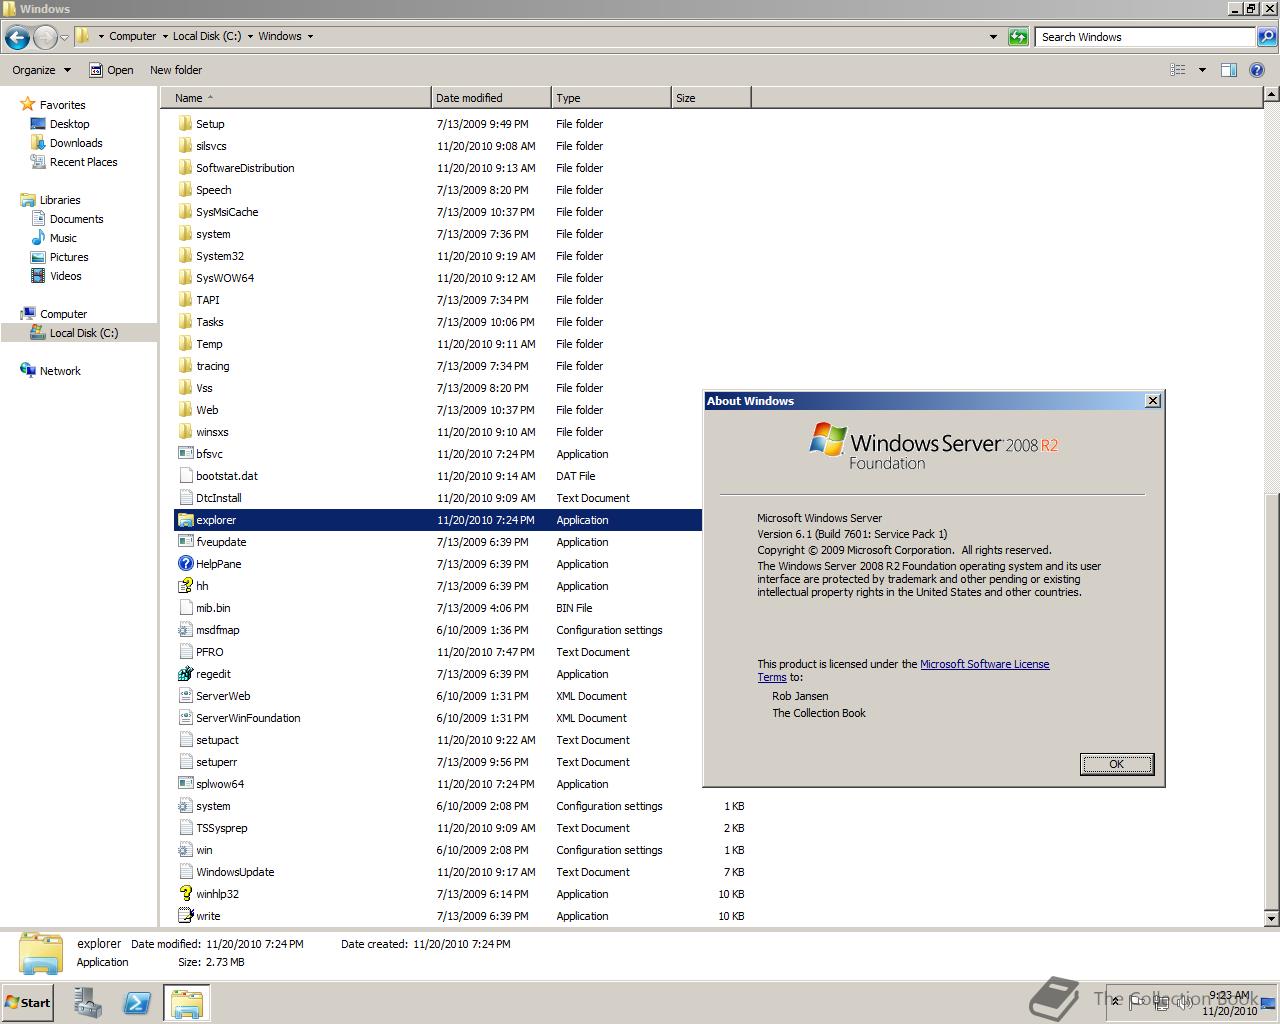Click New folder in toolbar
1280x1024 pixels.
(x=176, y=70)
